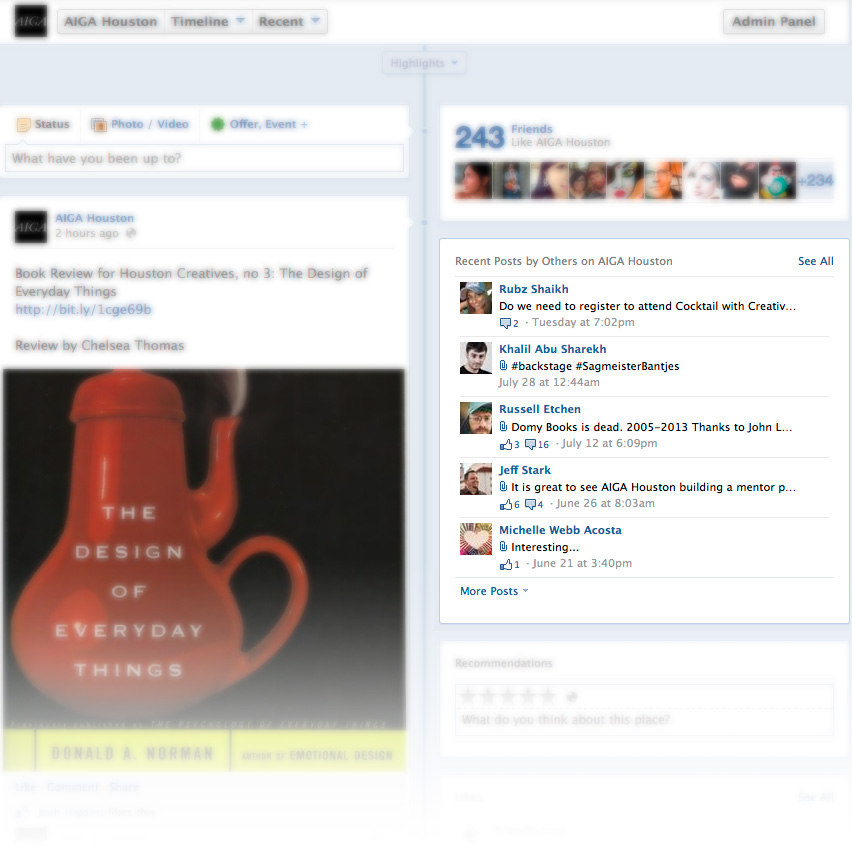Select the Status composer tab
Viewport: 852px width, 857px height.
(44, 124)
